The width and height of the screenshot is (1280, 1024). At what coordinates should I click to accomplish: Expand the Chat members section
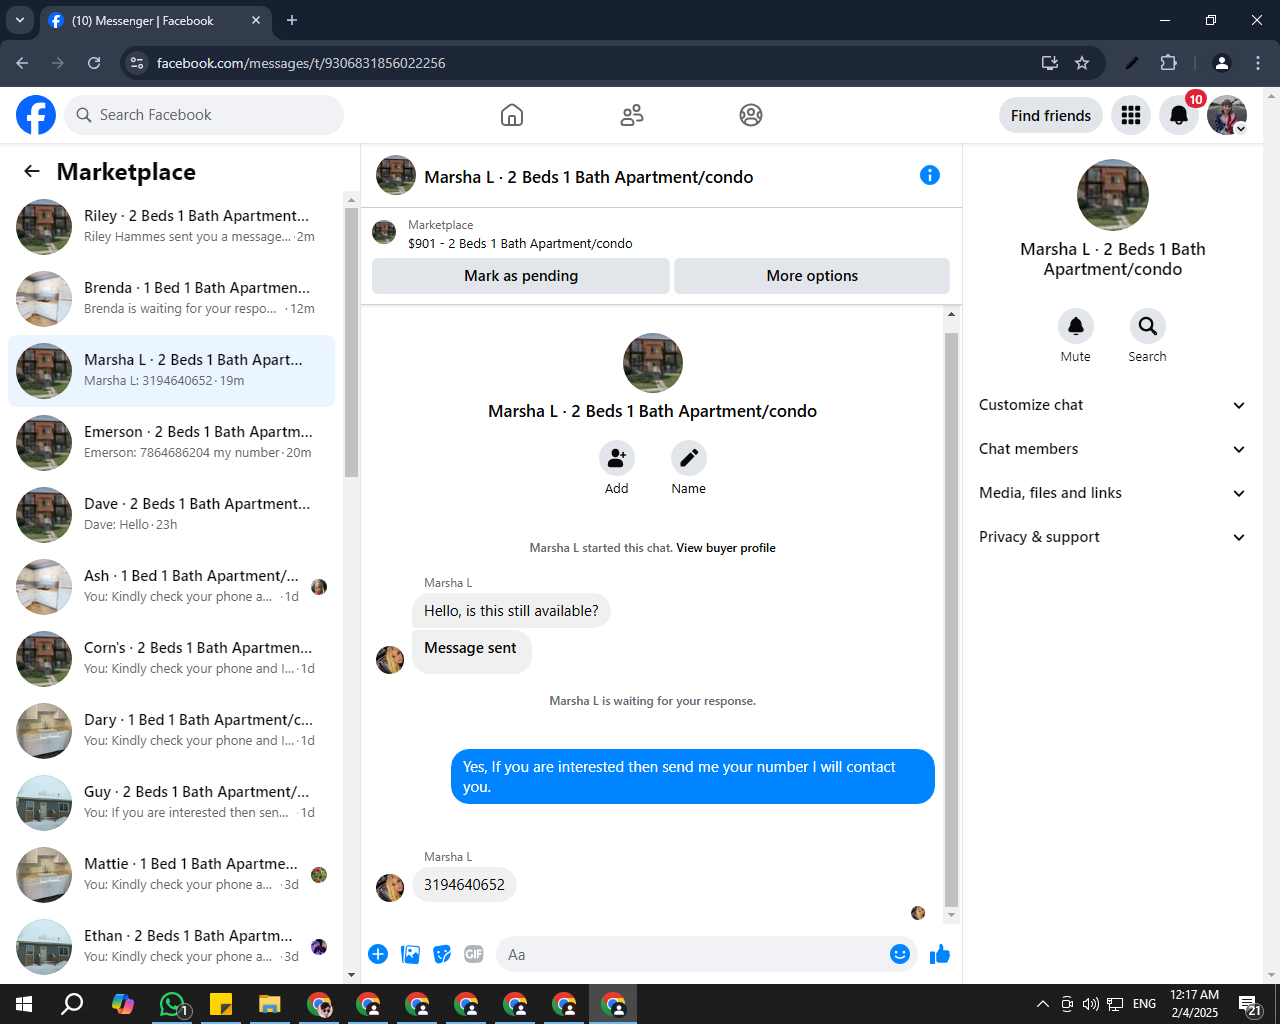coord(1113,449)
